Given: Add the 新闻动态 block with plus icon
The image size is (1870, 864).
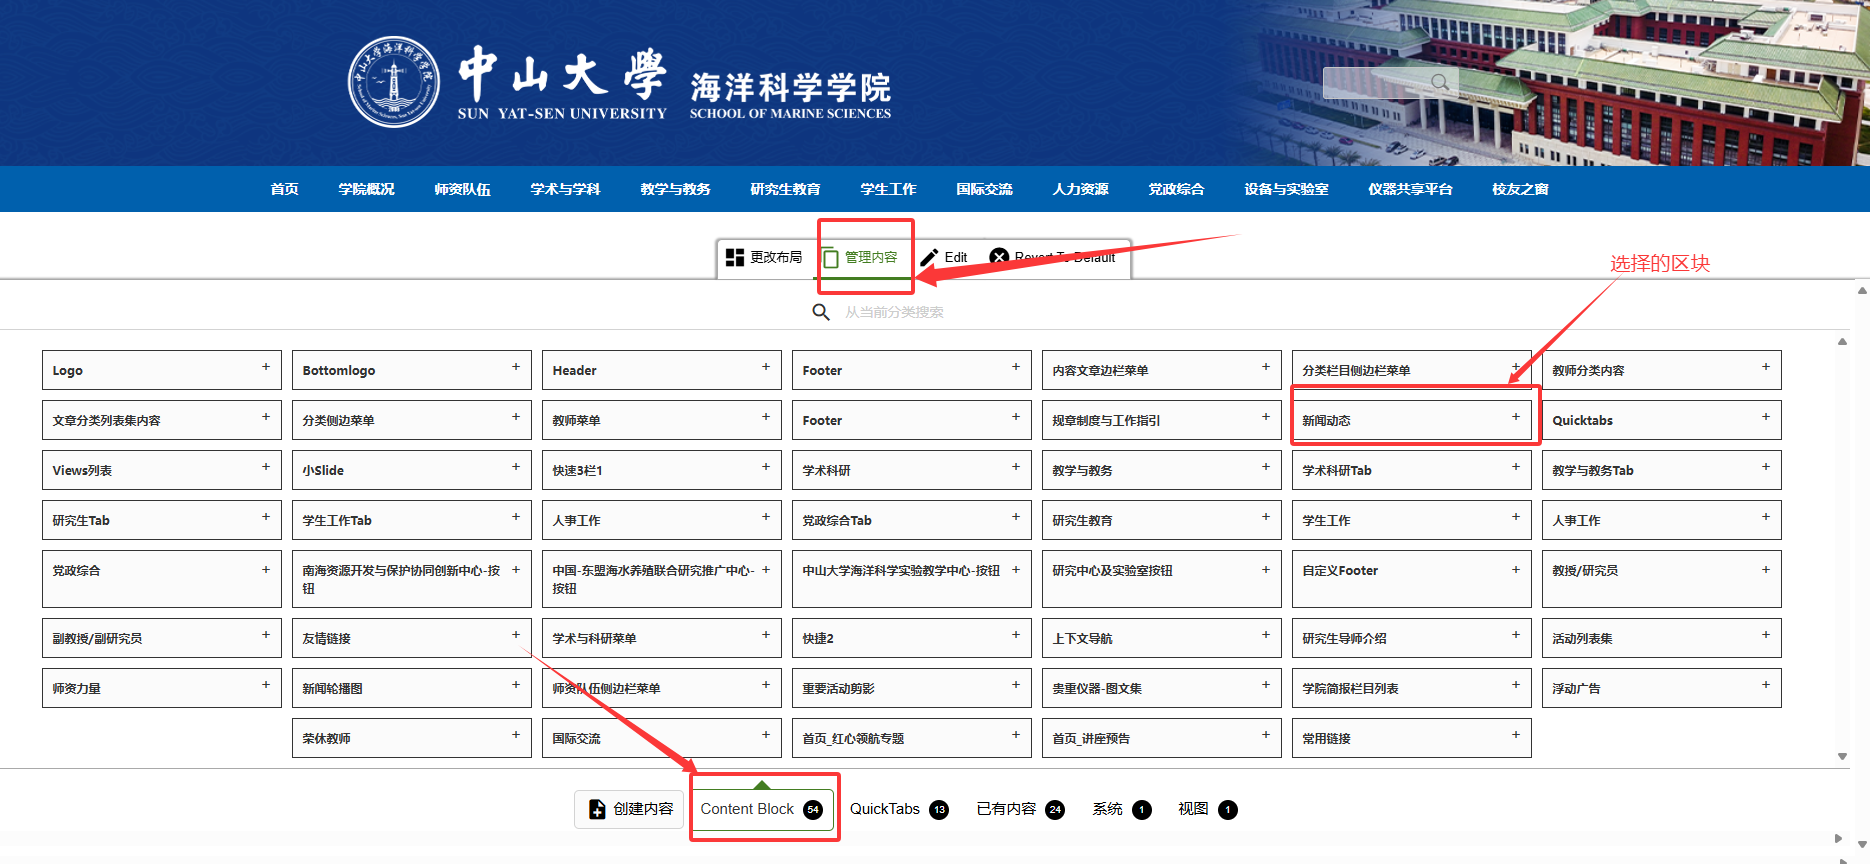Looking at the screenshot, I should click(1515, 417).
